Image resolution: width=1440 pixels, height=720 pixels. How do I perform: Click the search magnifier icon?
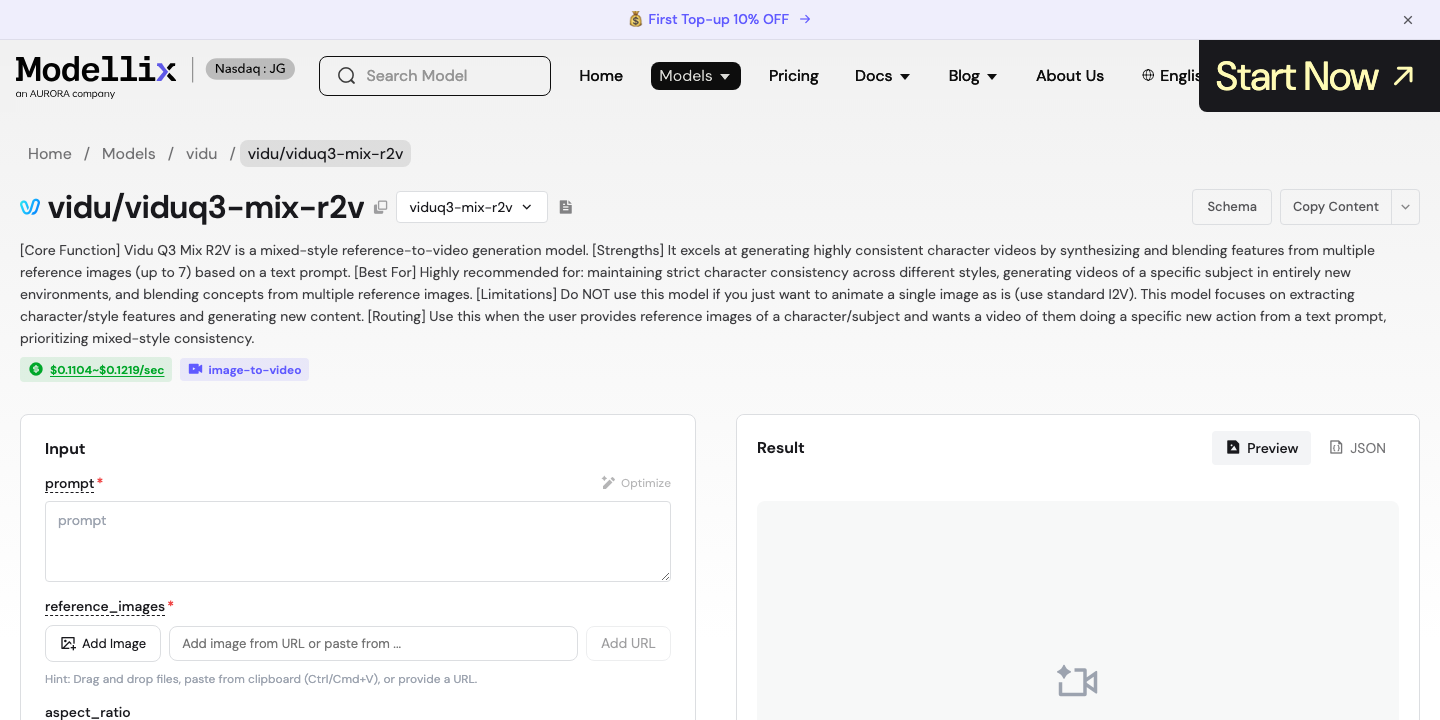click(x=347, y=76)
